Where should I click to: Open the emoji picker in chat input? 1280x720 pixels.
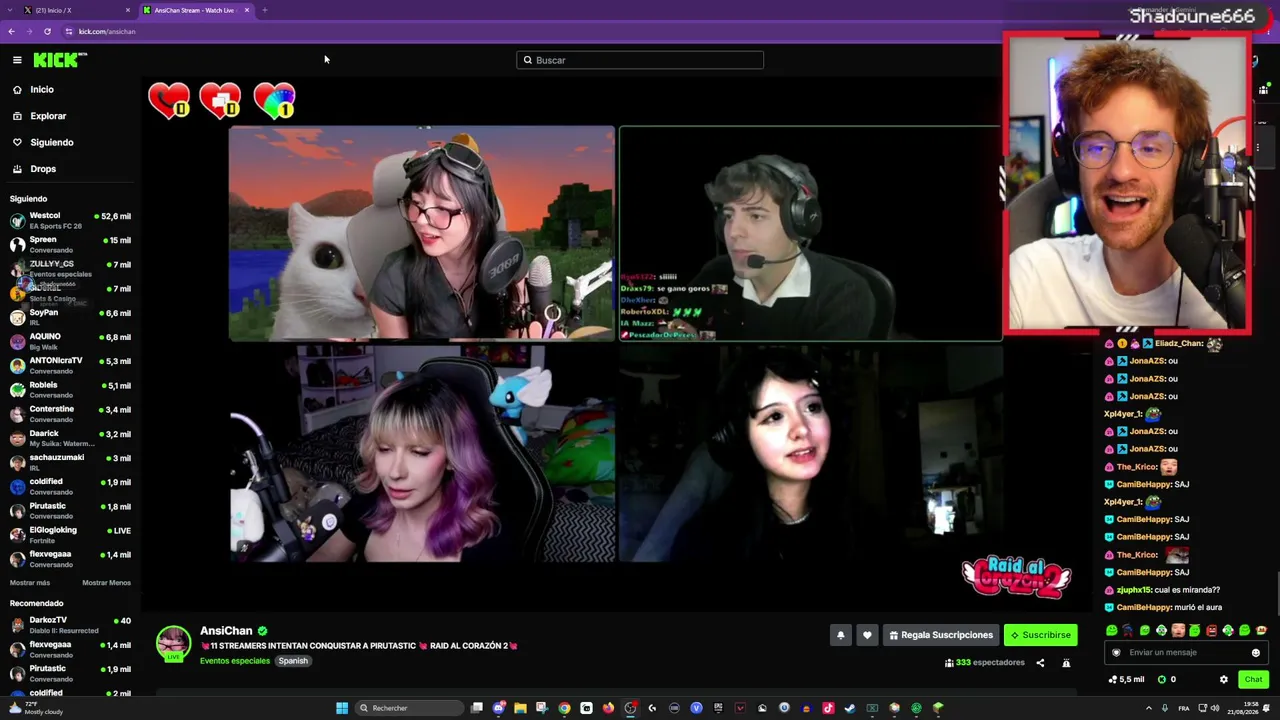click(1256, 653)
